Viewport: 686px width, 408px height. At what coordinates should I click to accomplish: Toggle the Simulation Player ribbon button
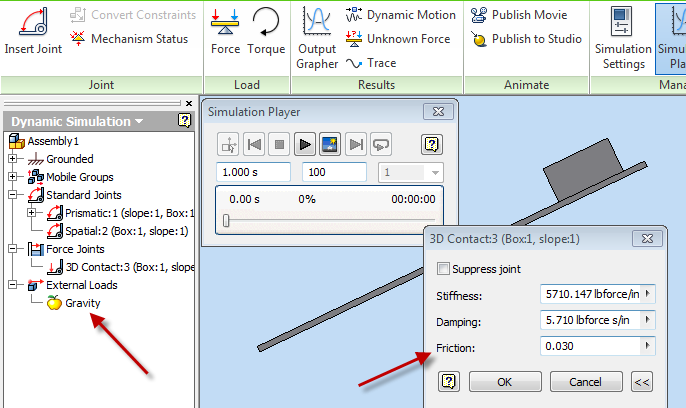coord(672,38)
